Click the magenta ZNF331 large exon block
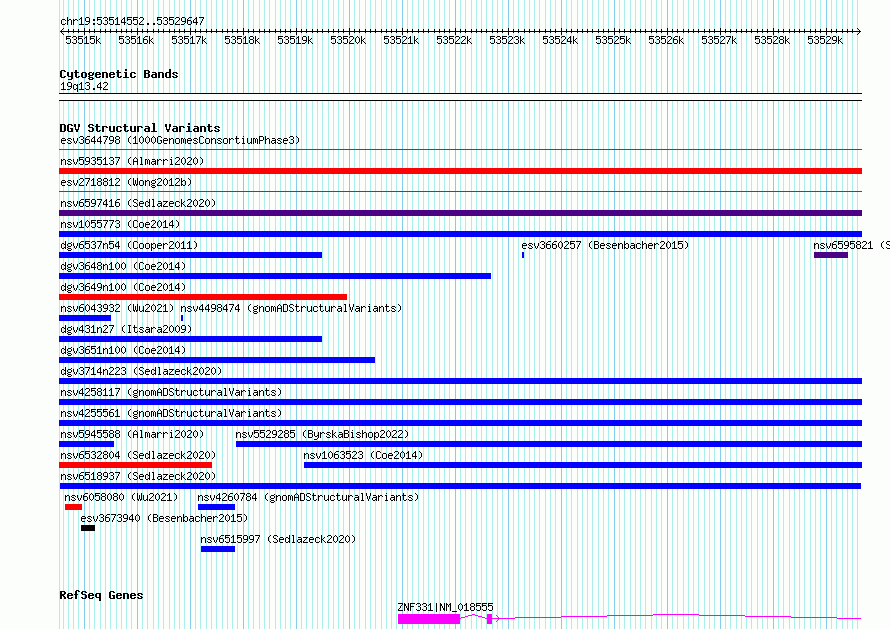Viewport: 890px width, 629px height. tap(429, 619)
